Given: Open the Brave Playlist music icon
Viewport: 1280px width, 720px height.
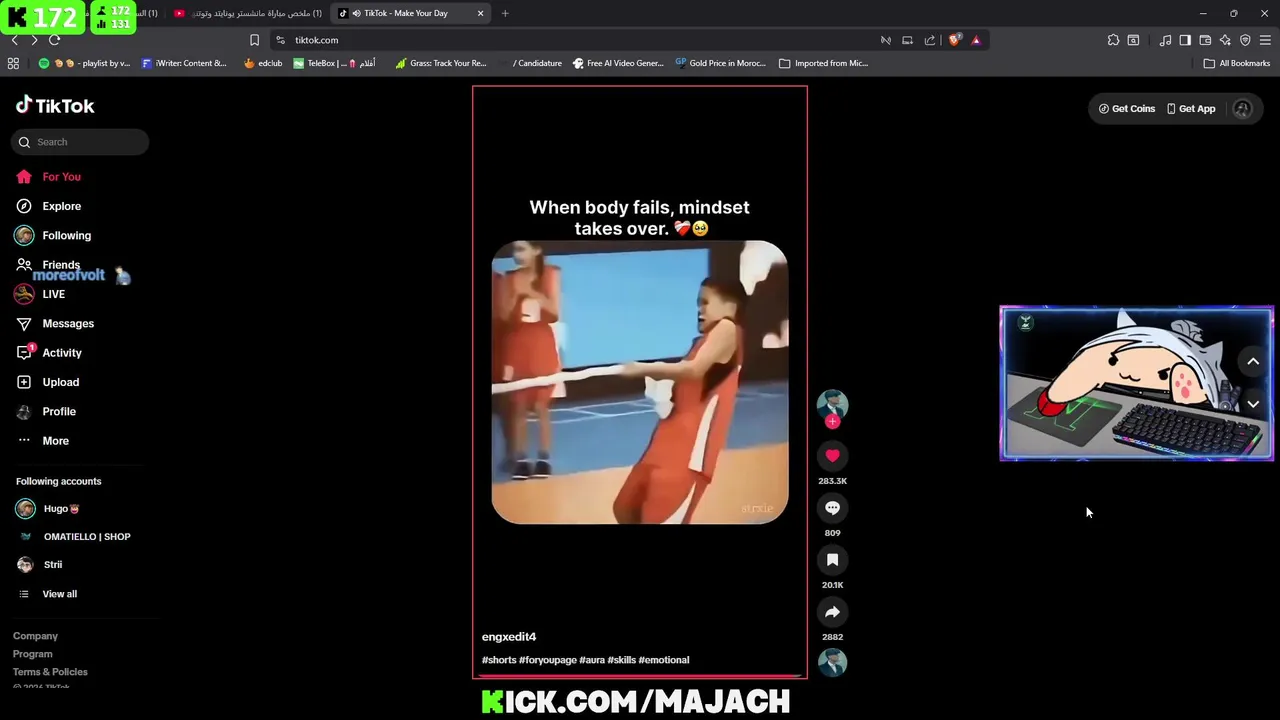Looking at the screenshot, I should click(x=1165, y=40).
